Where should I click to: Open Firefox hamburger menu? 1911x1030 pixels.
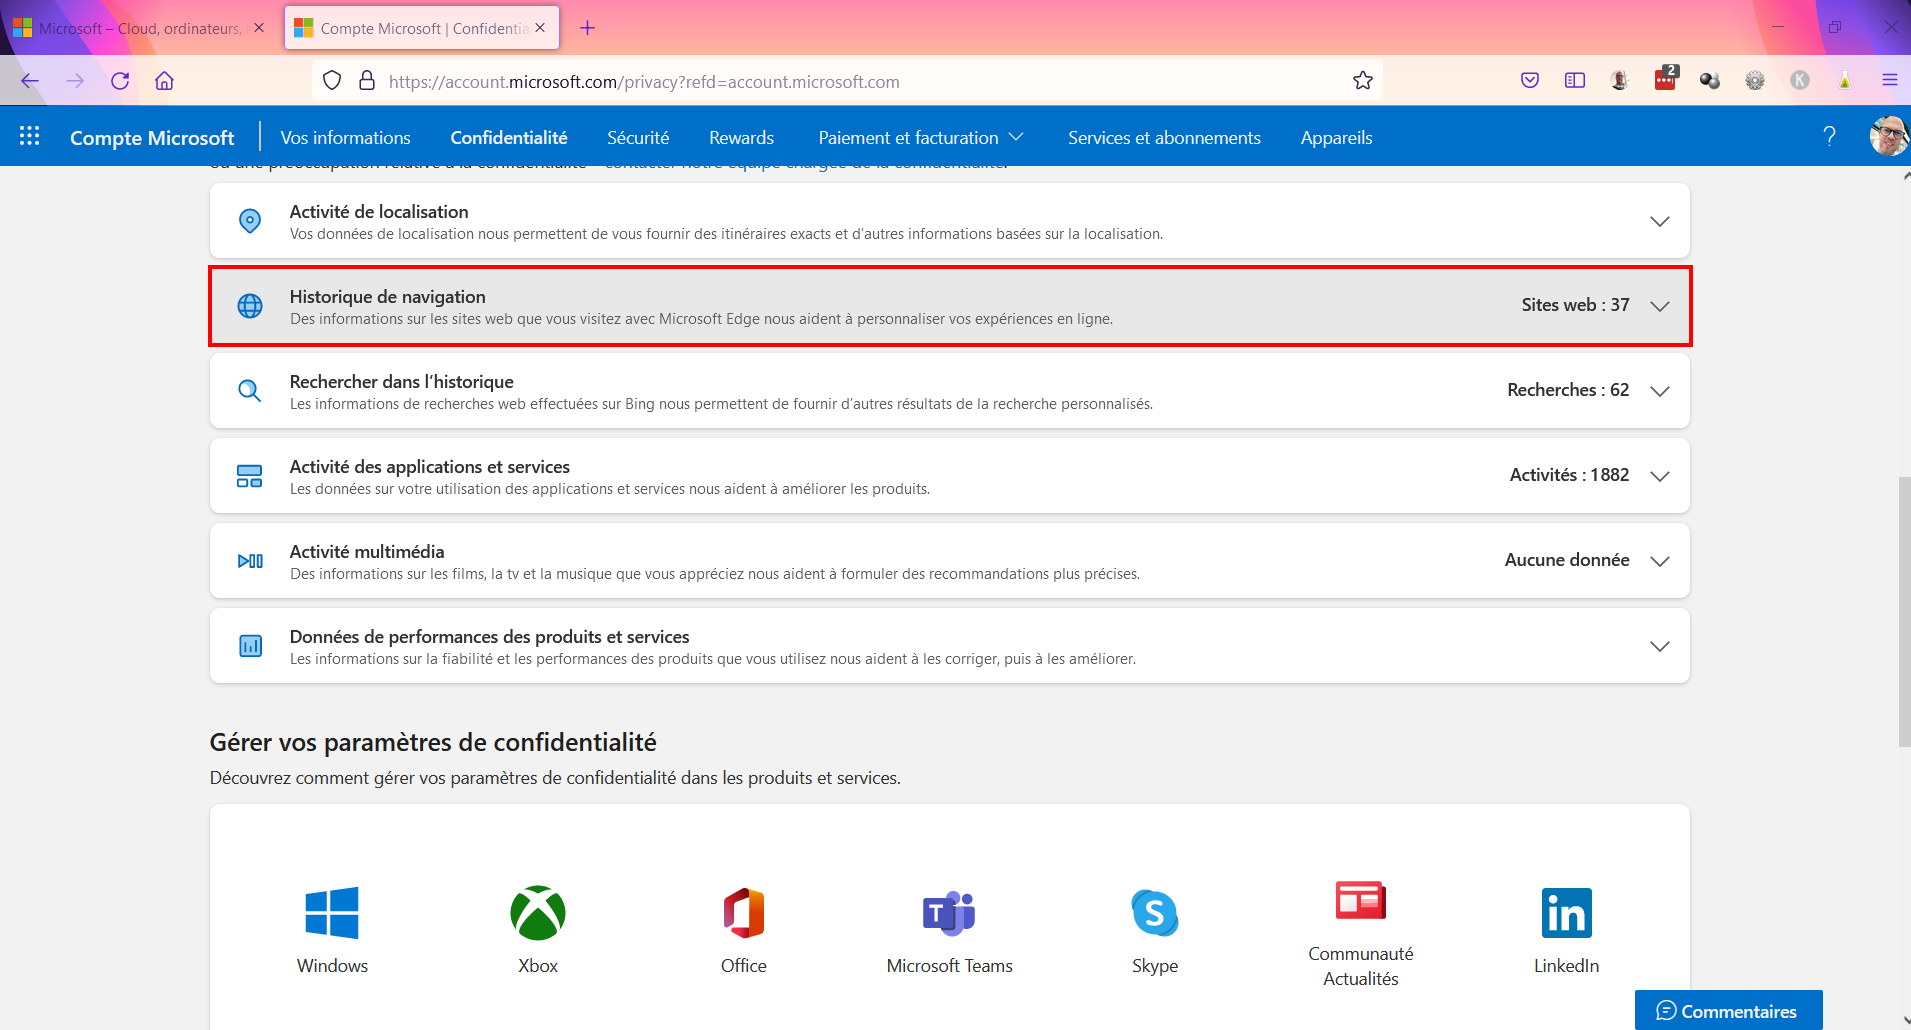tap(1890, 81)
